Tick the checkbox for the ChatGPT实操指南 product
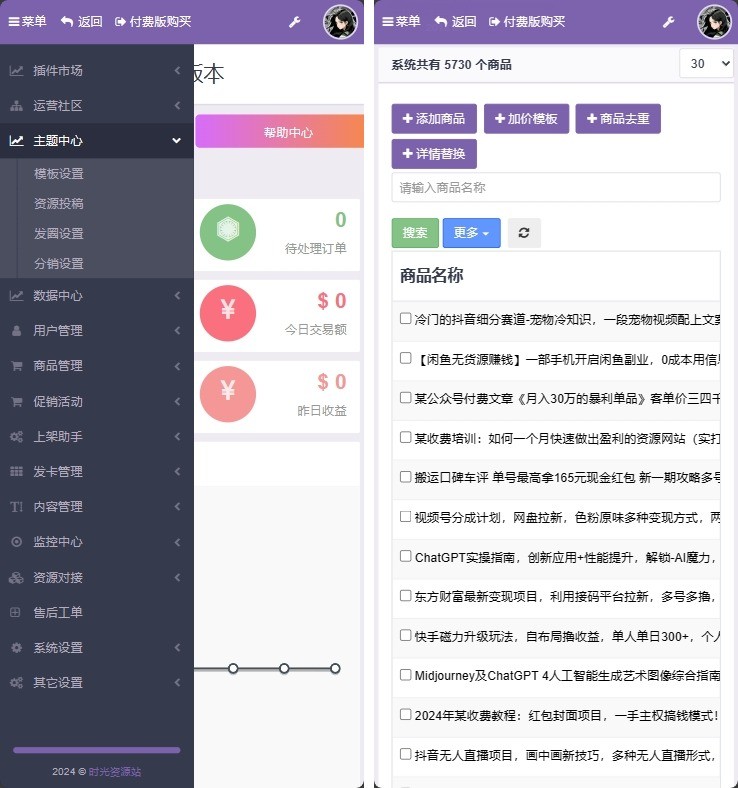 pyautogui.click(x=406, y=556)
